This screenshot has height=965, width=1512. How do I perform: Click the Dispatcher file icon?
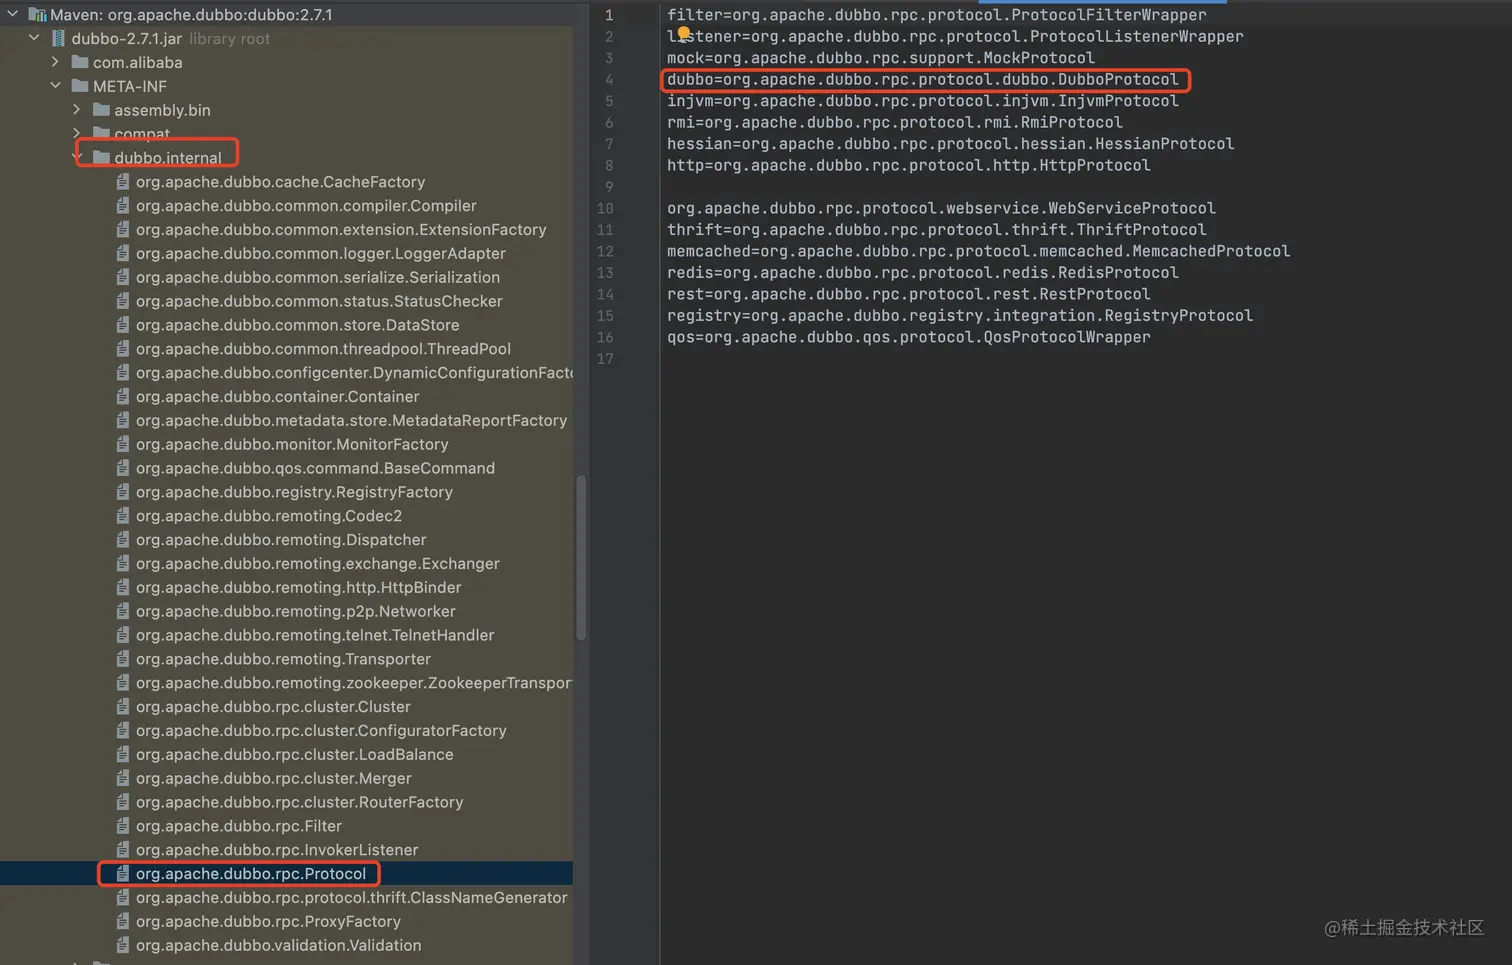123,539
